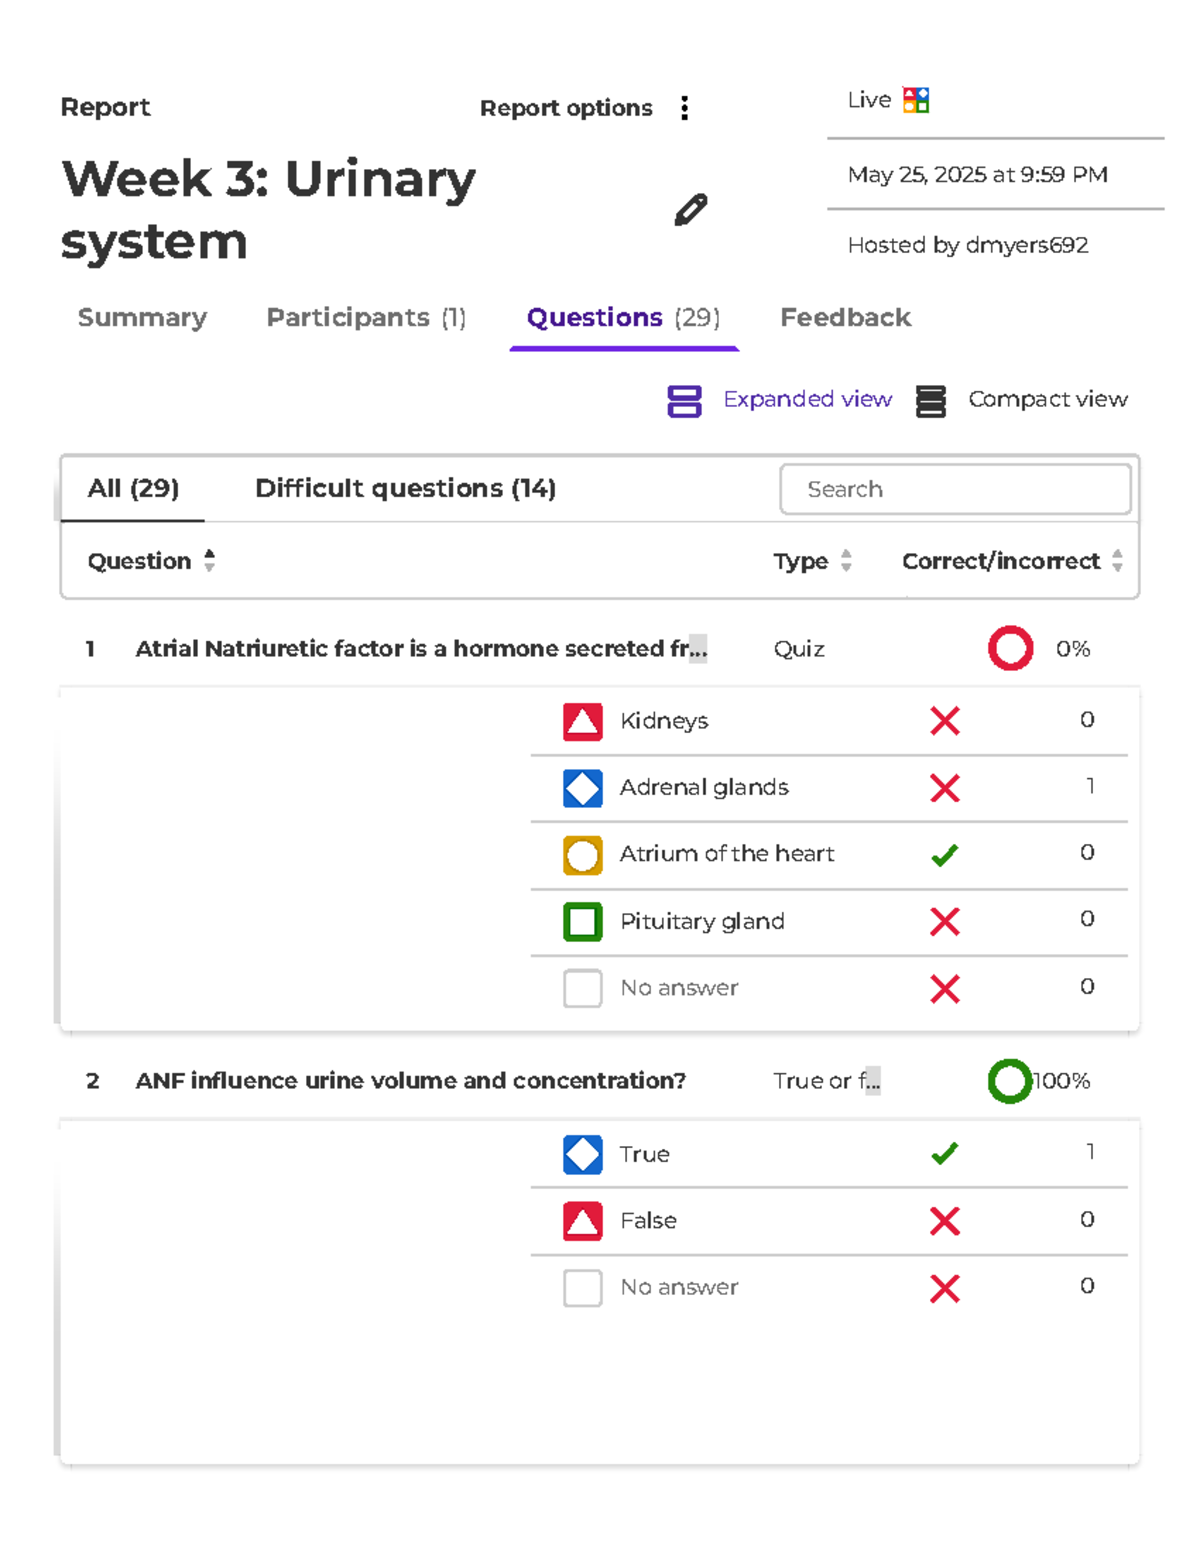The width and height of the screenshot is (1200, 1553).
Task: Sort by the Type column
Action: 846,560
